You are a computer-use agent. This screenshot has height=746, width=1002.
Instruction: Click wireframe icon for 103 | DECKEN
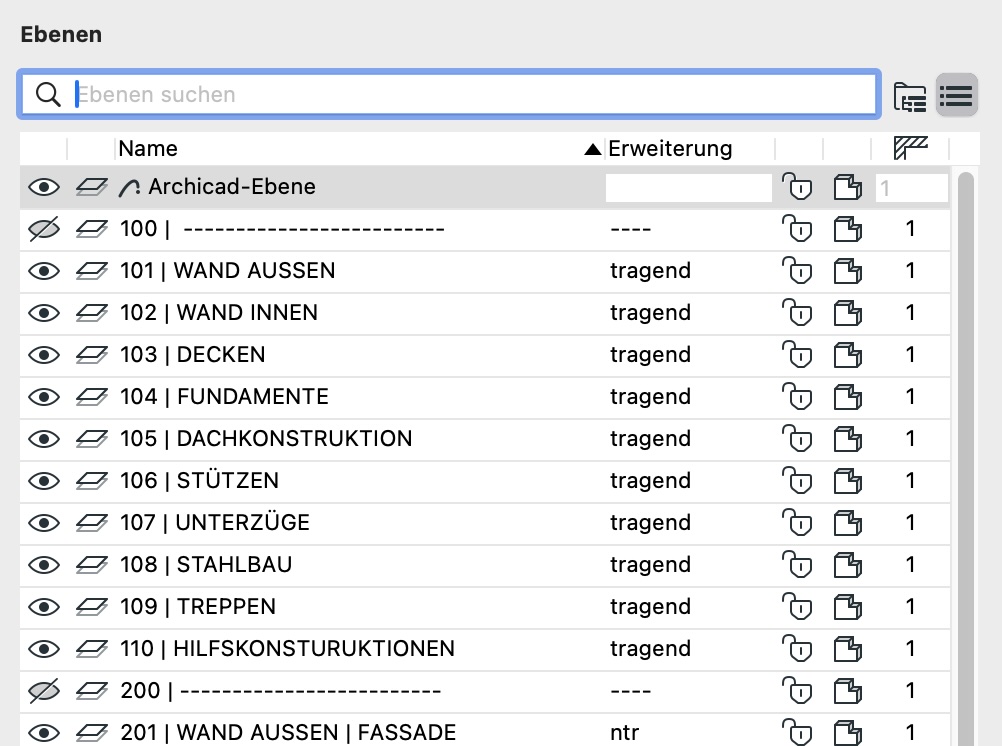[x=847, y=355]
